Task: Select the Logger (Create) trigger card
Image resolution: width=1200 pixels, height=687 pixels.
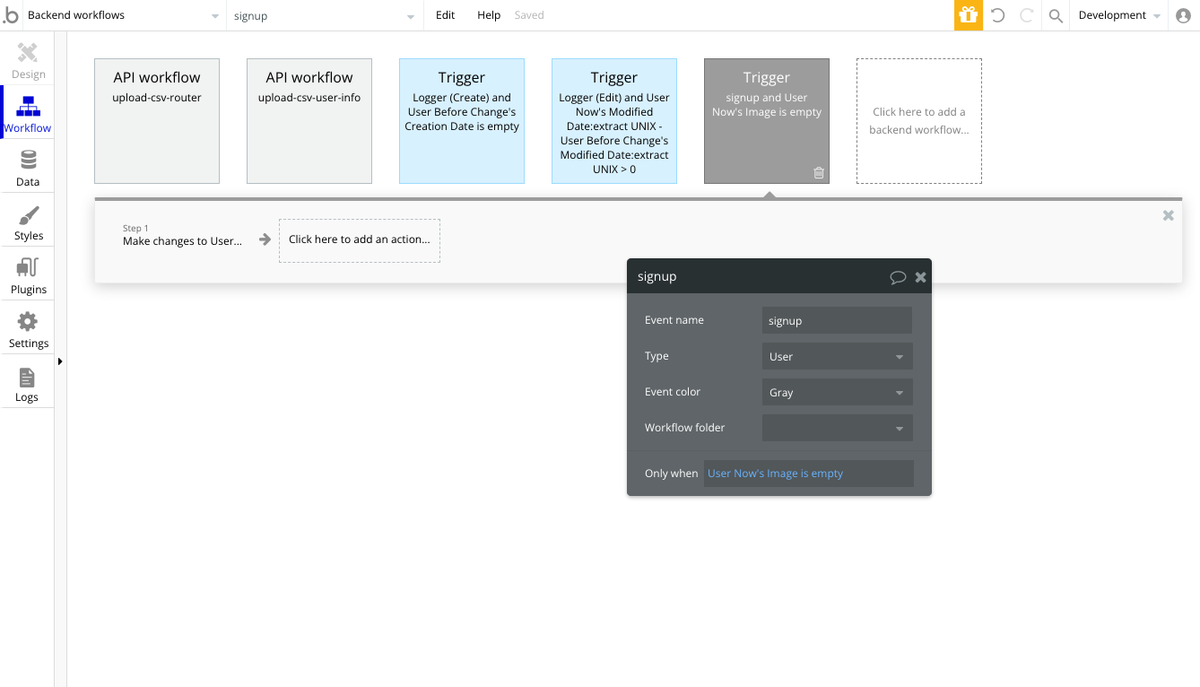Action: (x=462, y=121)
